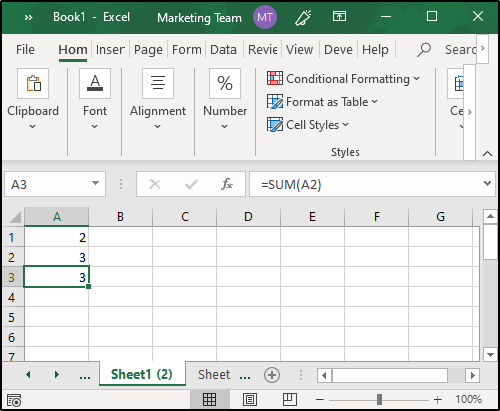Expand the Number group dropdown arrow
Viewport: 500px width, 411px height.
(225, 126)
